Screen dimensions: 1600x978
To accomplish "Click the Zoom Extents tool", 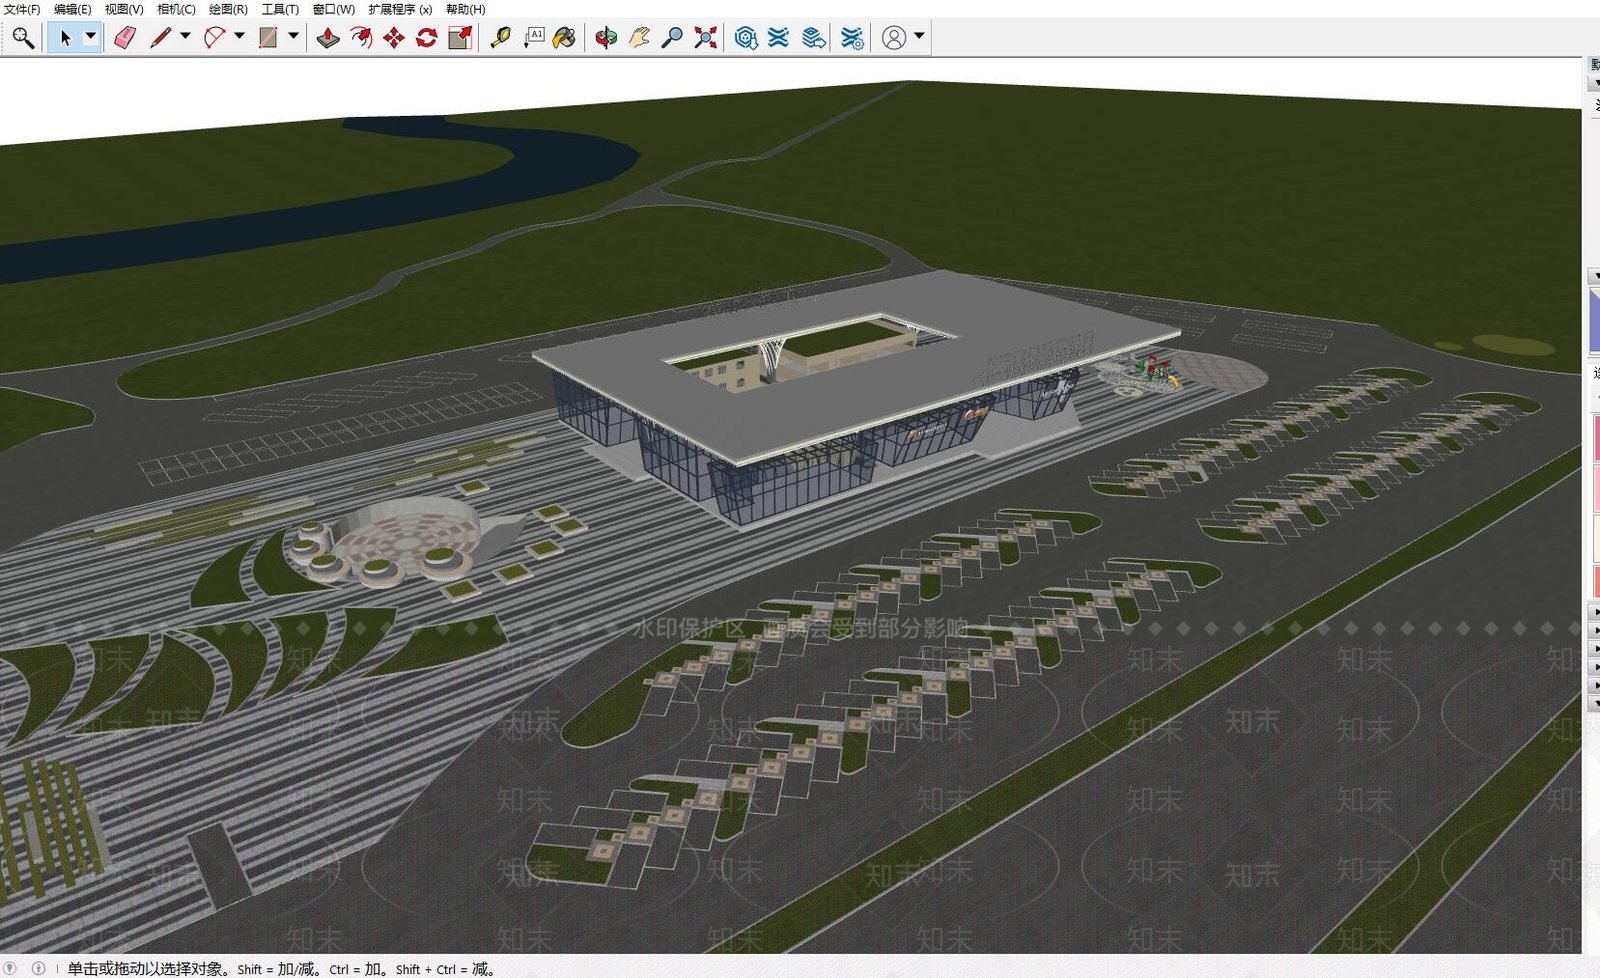I will 706,38.
